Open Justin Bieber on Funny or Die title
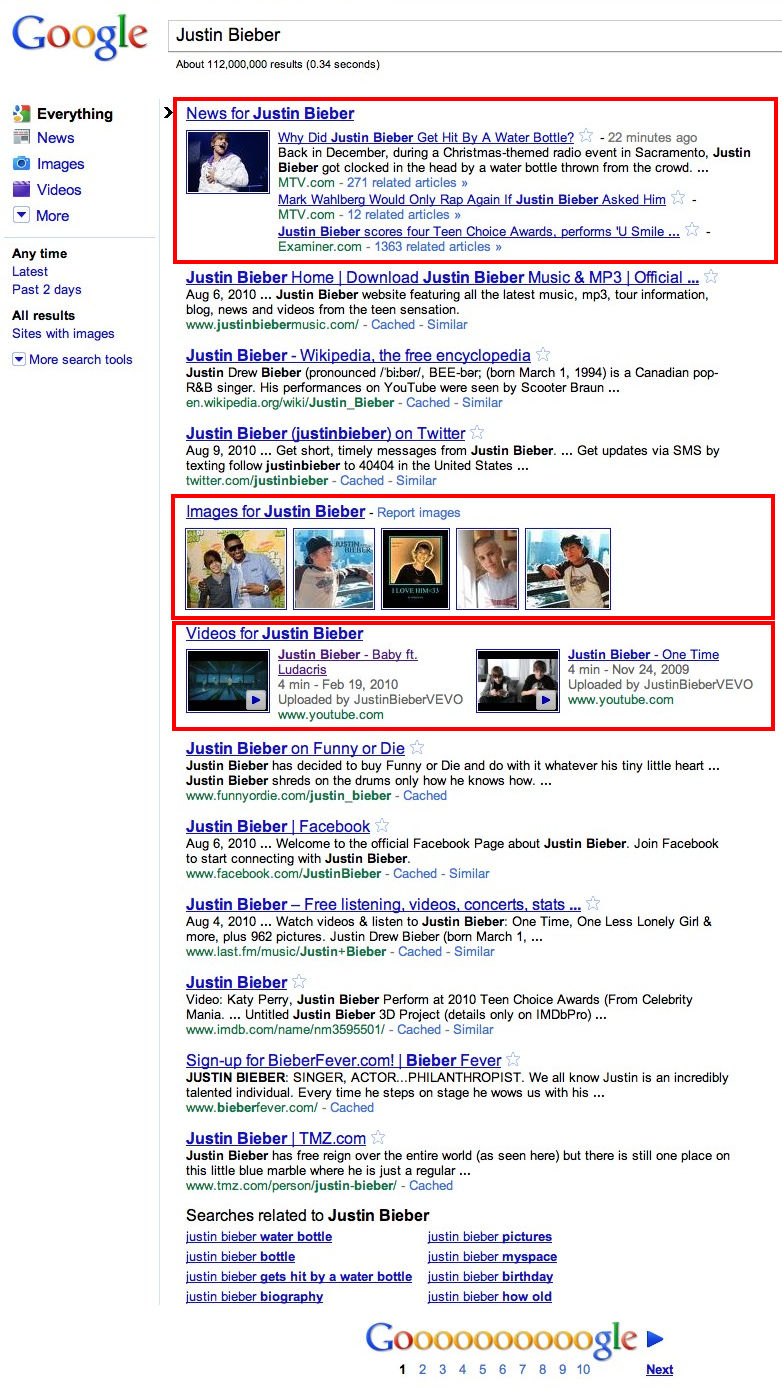Screen dimensions: 782x1393 click(295, 748)
